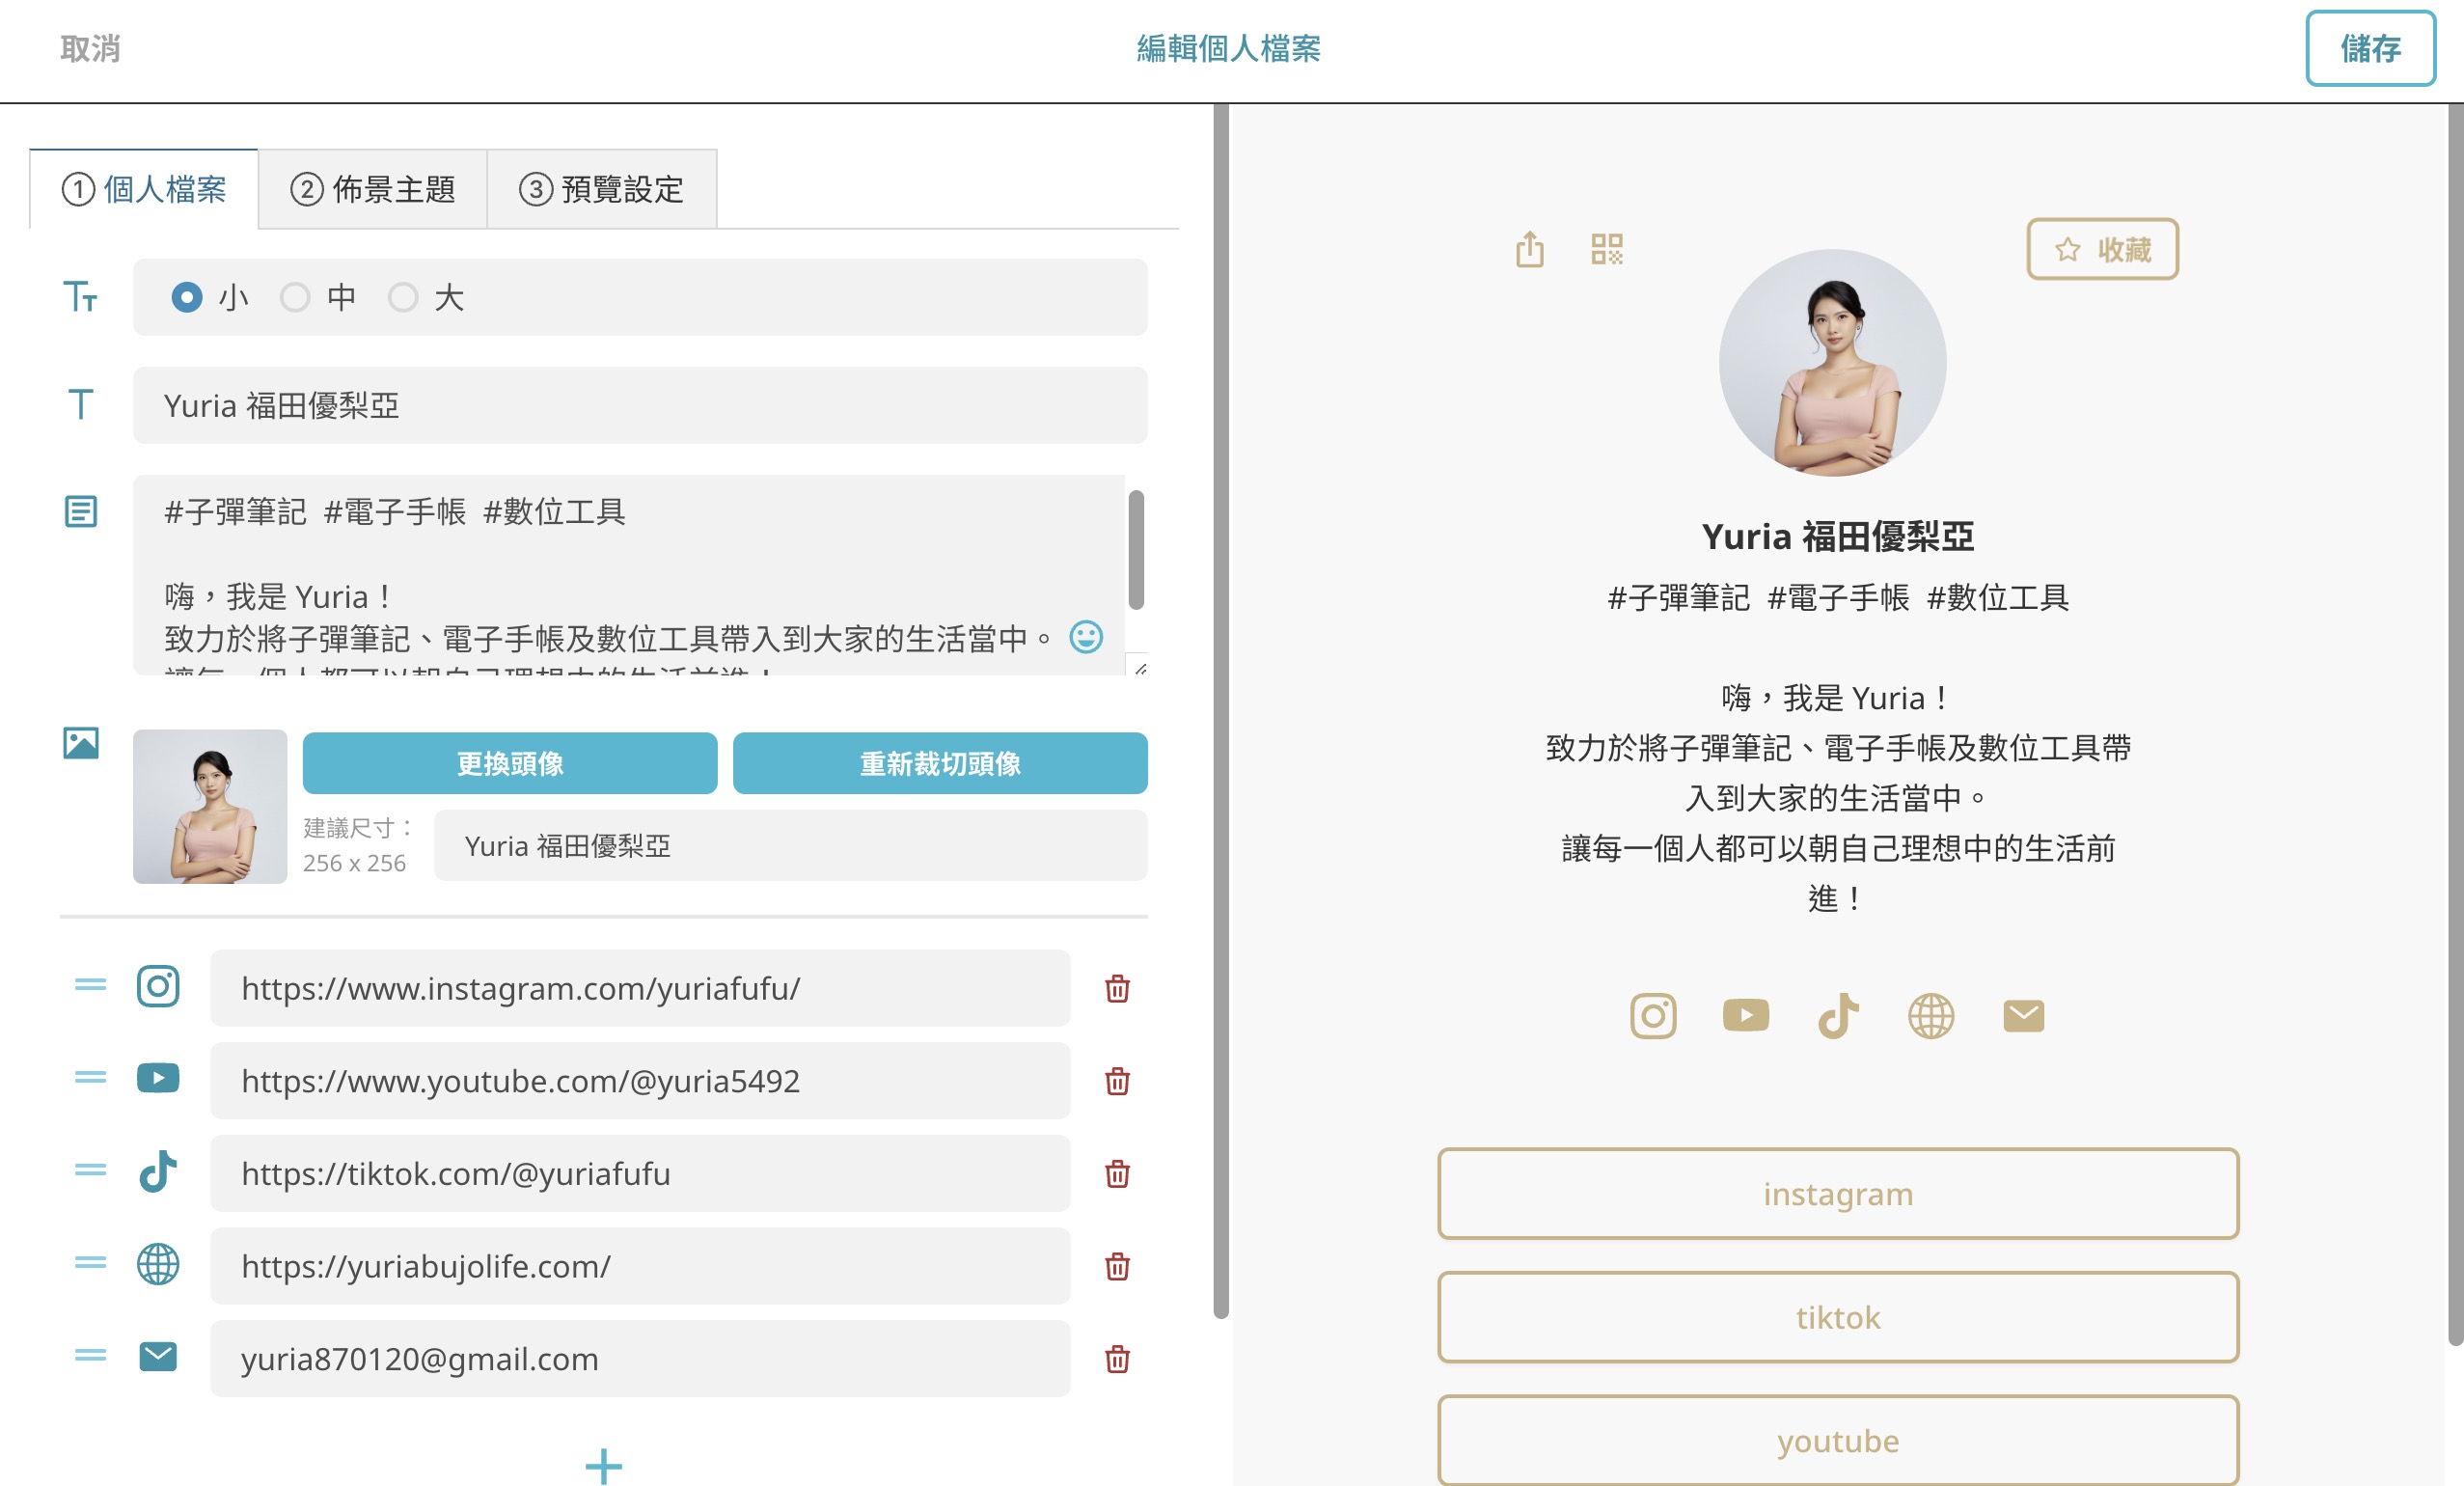Open the instagram link button in preview

1838,1193
